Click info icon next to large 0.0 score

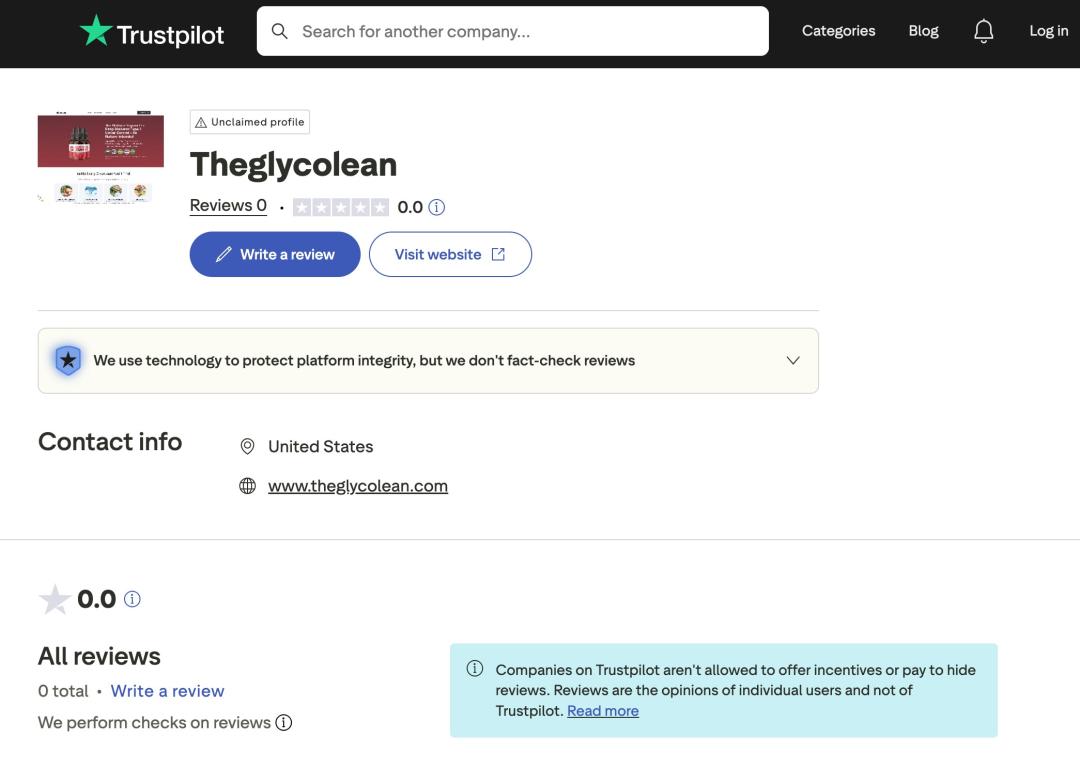[x=132, y=599]
